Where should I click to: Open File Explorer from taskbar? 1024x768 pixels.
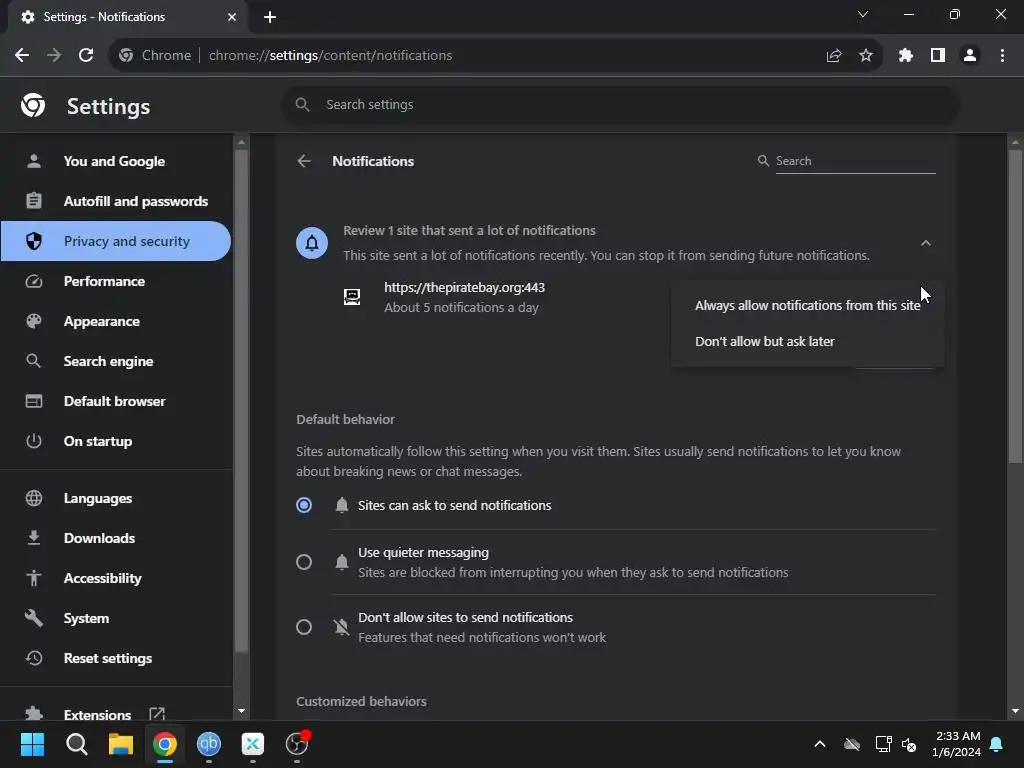(121, 744)
